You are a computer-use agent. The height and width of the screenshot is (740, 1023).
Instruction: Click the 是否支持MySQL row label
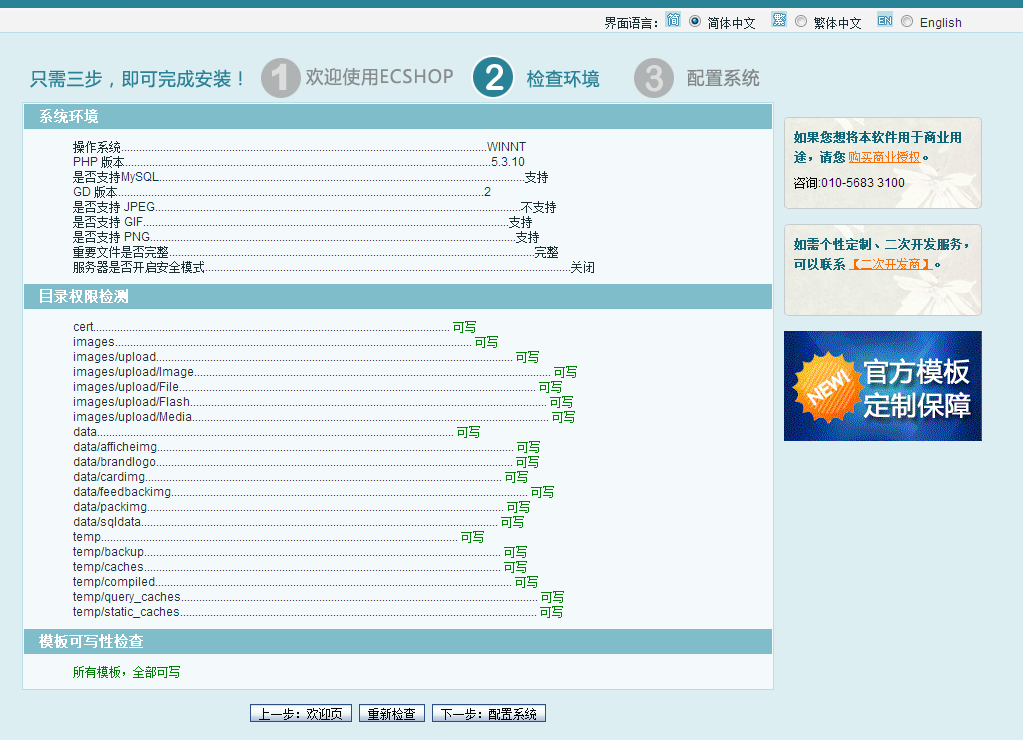[x=115, y=177]
